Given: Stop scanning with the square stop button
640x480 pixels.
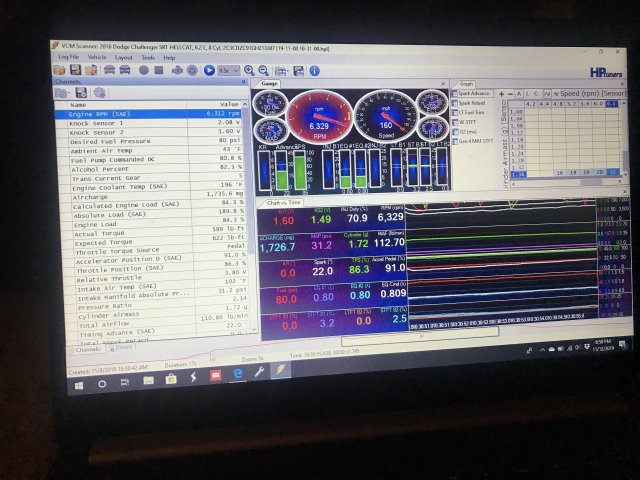Looking at the screenshot, I should (x=159, y=70).
